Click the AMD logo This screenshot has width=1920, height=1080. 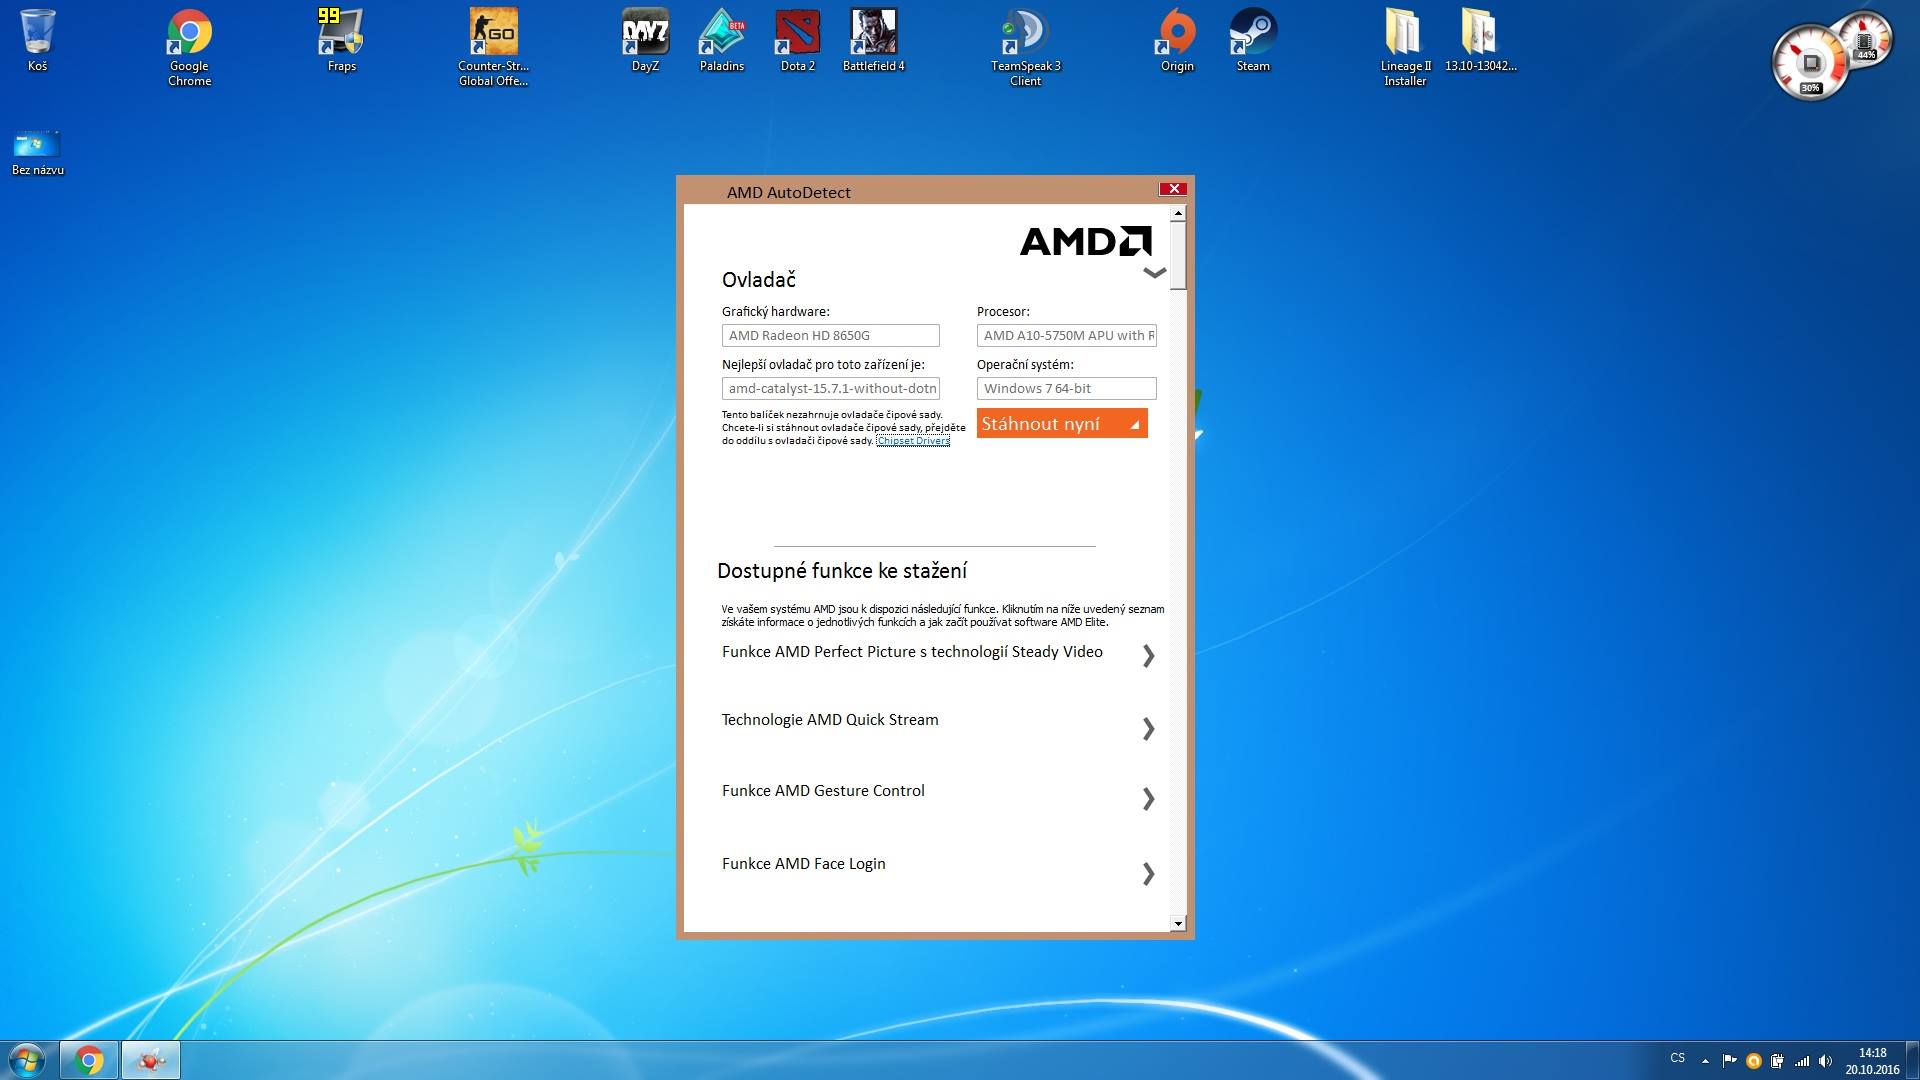click(1086, 241)
